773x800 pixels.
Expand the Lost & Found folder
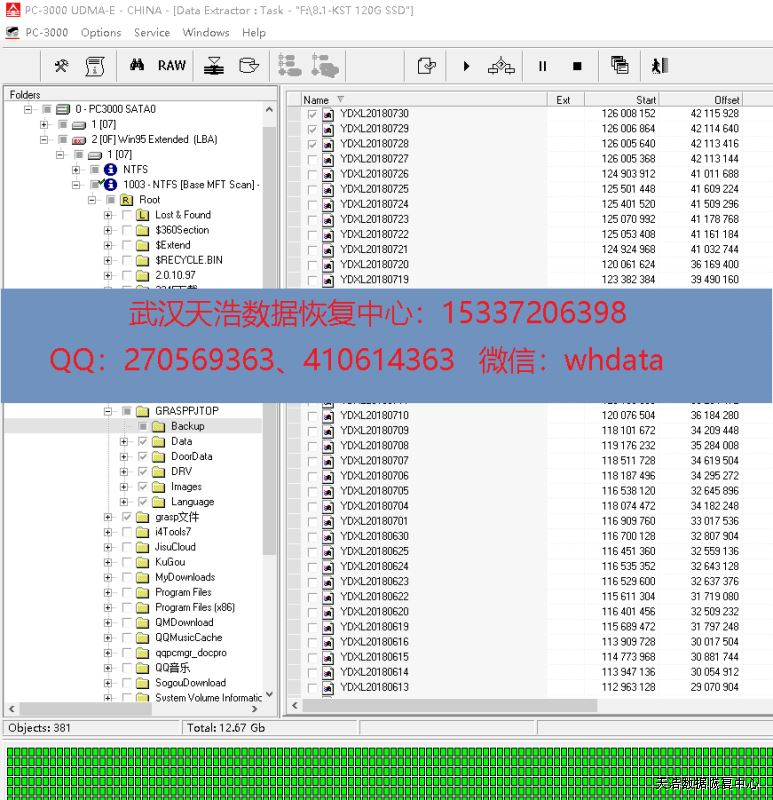[108, 215]
